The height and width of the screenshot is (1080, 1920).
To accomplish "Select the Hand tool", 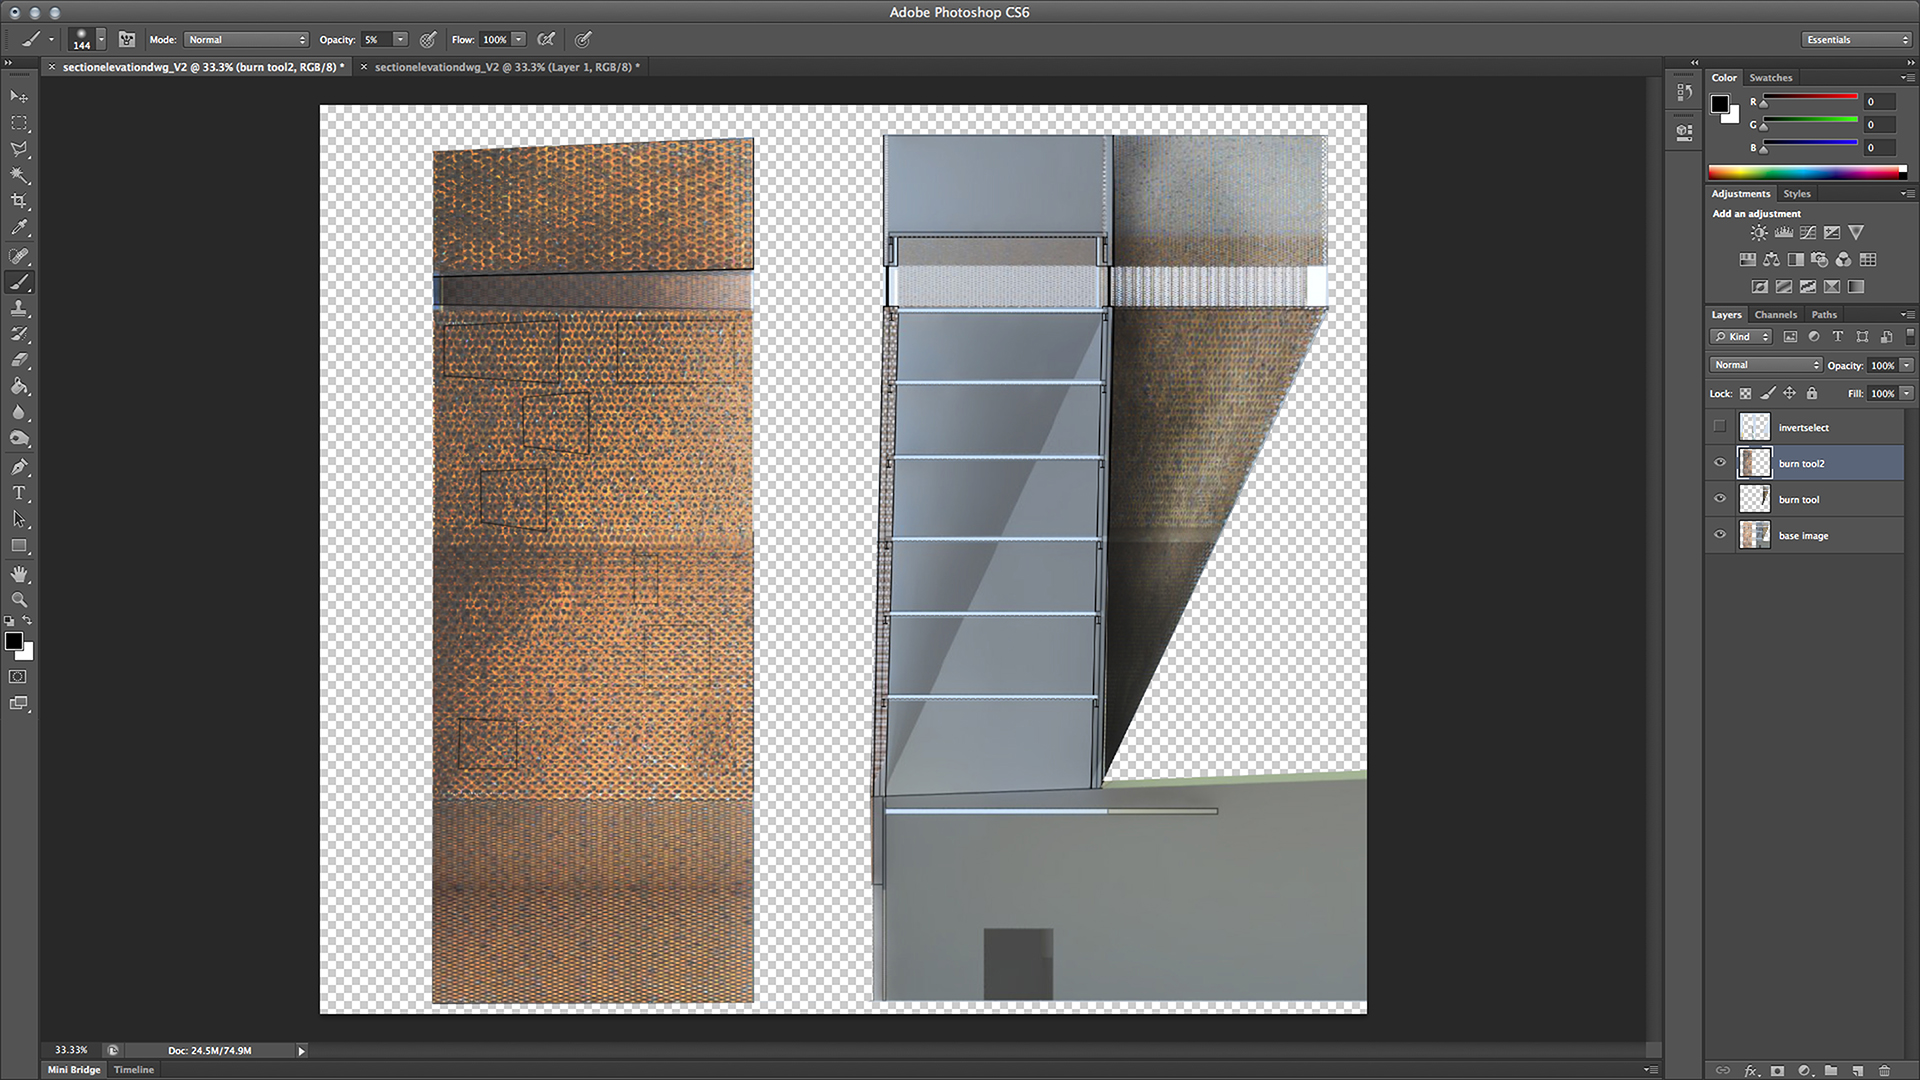I will pyautogui.click(x=19, y=574).
